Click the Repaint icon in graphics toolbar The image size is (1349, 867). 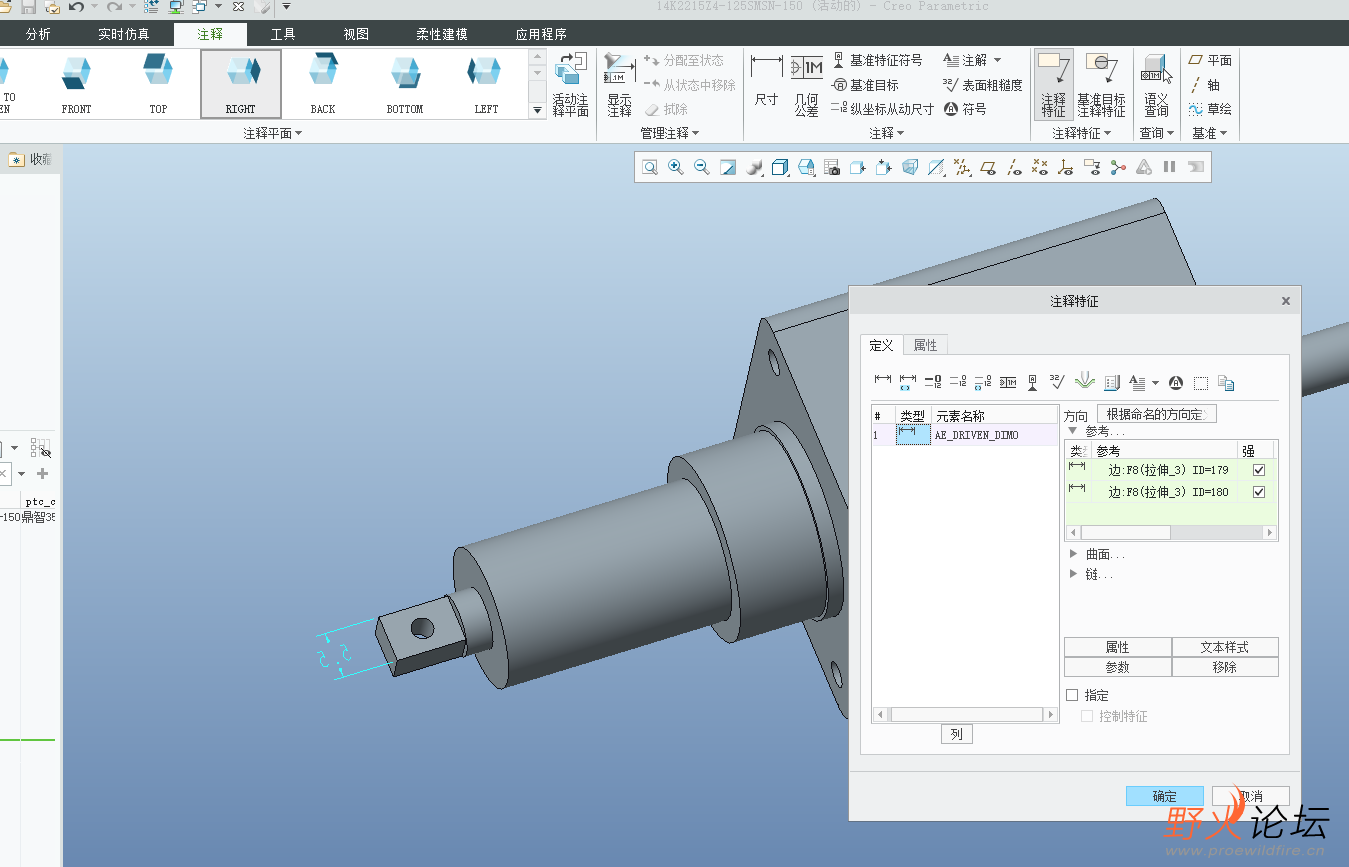728,168
